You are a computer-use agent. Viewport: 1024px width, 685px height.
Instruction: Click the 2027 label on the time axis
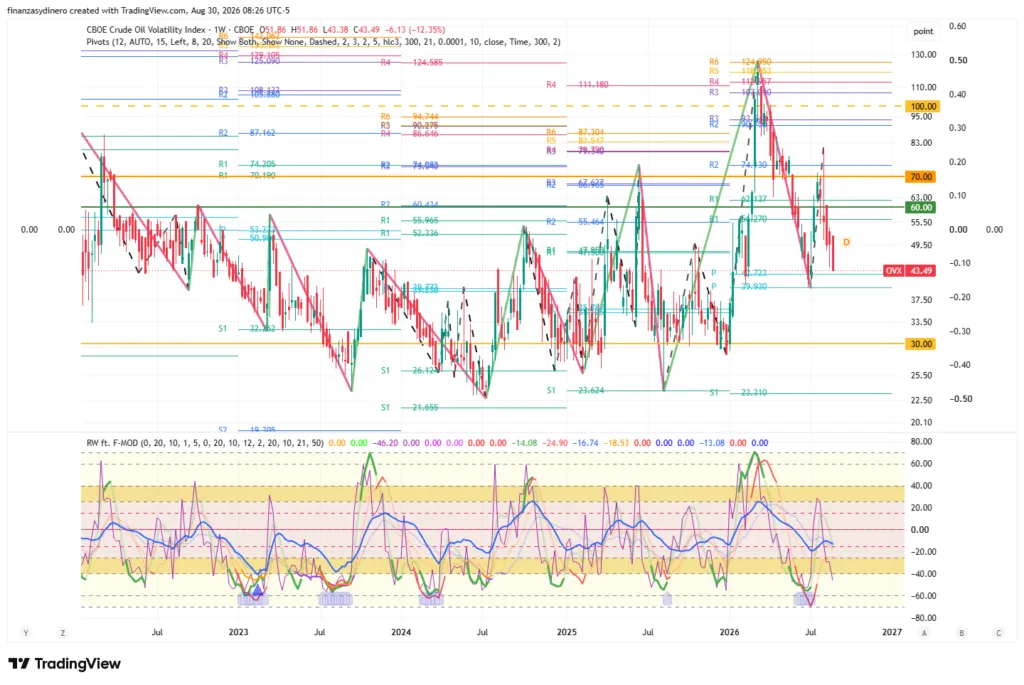coord(892,632)
